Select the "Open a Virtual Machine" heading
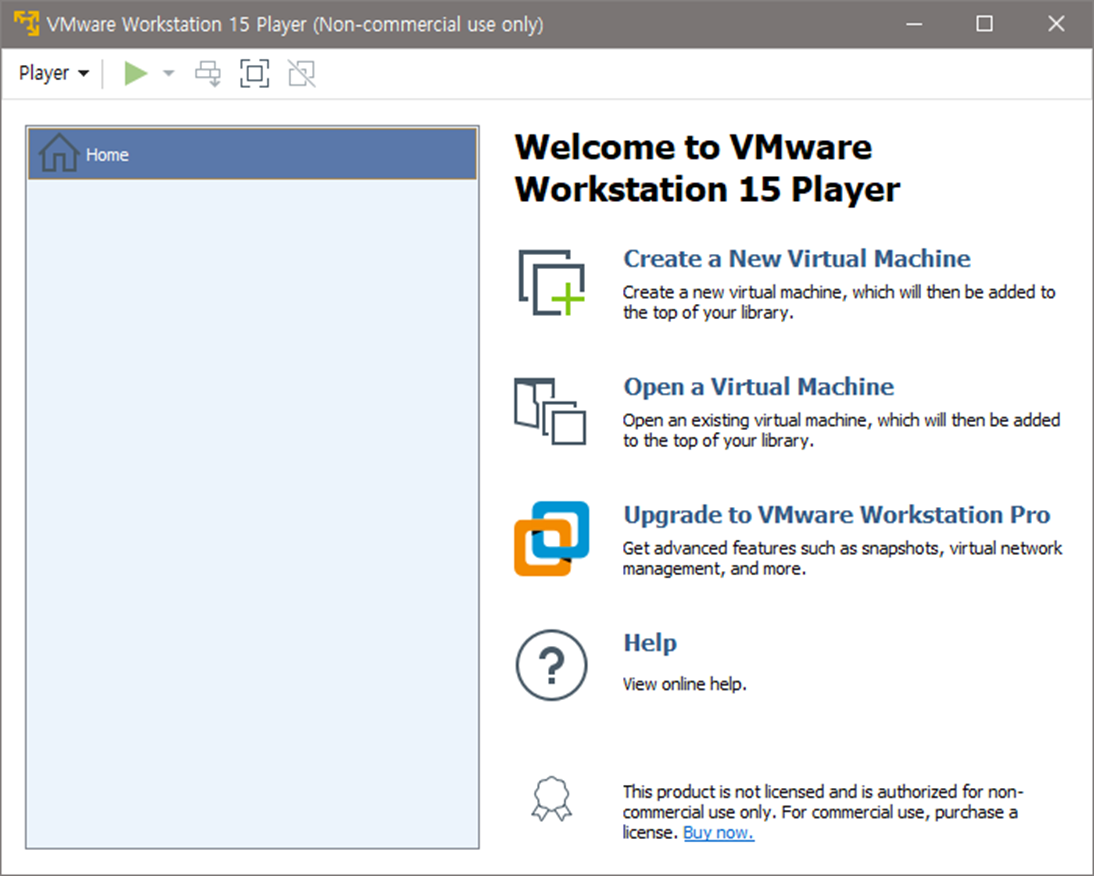Screen dimensions: 1094x876 pyautogui.click(x=758, y=387)
